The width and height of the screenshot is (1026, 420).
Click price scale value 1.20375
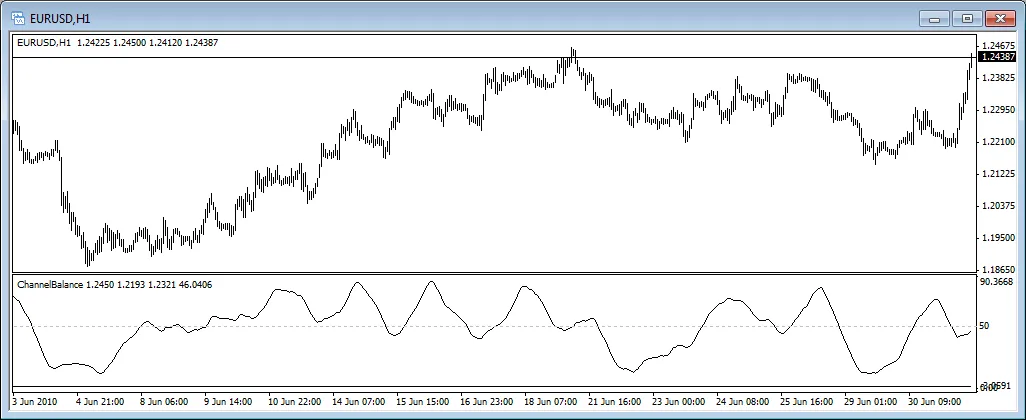[999, 206]
